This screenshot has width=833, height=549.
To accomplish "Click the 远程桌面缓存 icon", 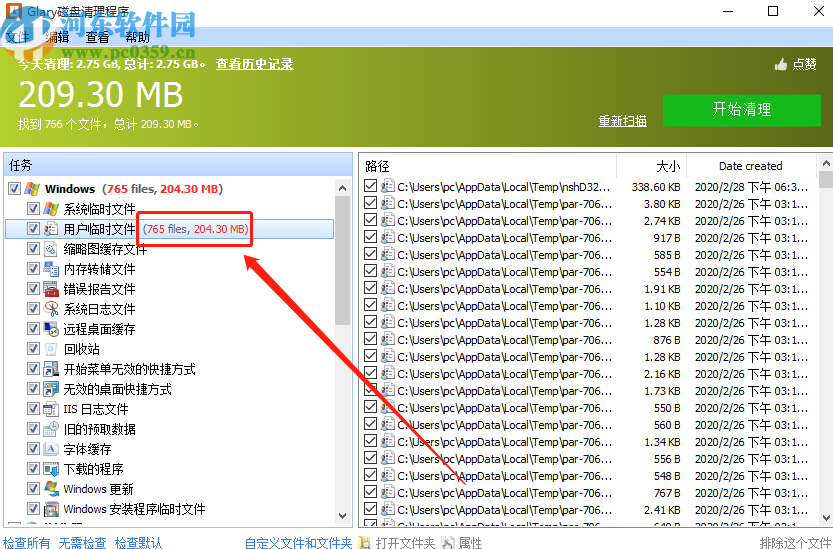I will tap(51, 329).
